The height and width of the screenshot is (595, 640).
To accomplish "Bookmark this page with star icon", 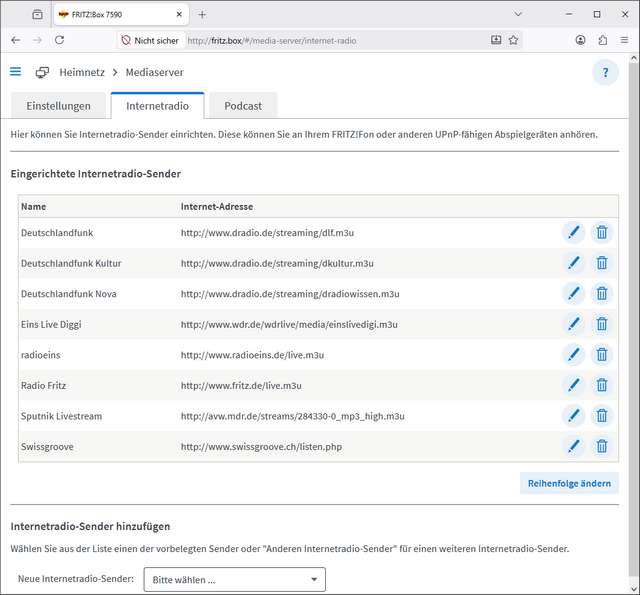I will coord(513,40).
